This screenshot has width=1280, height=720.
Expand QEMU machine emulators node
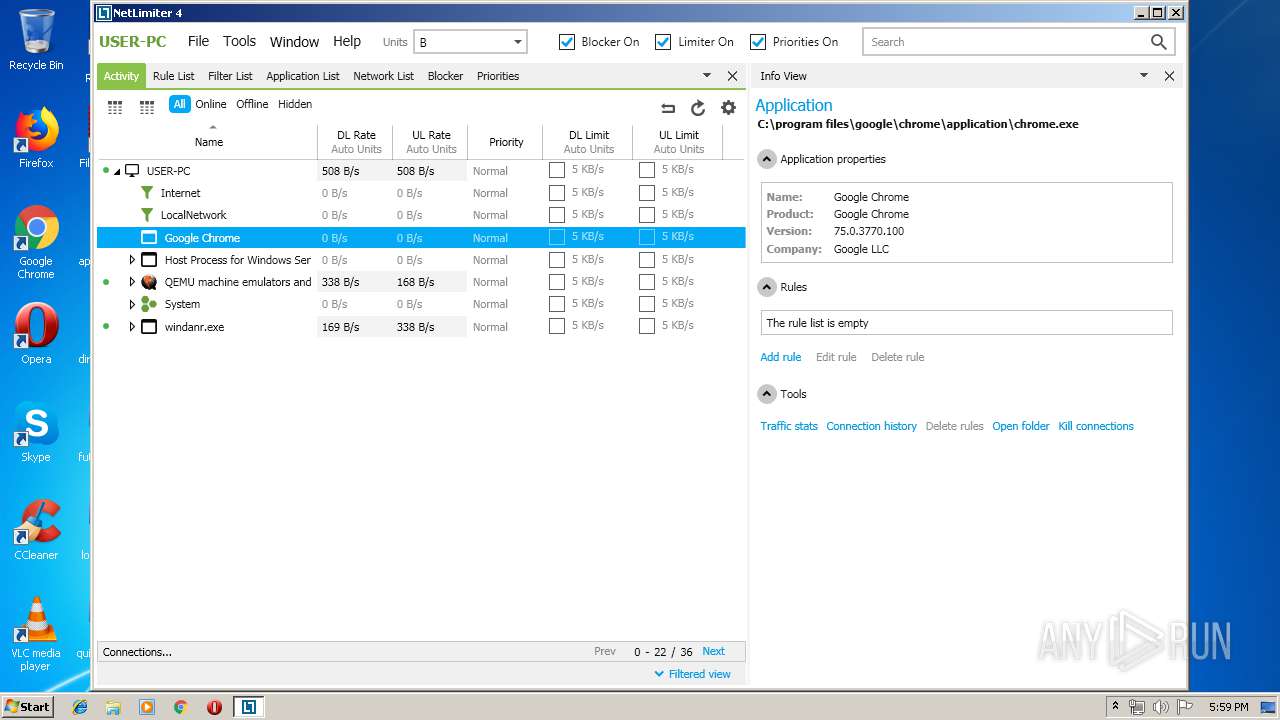click(132, 282)
